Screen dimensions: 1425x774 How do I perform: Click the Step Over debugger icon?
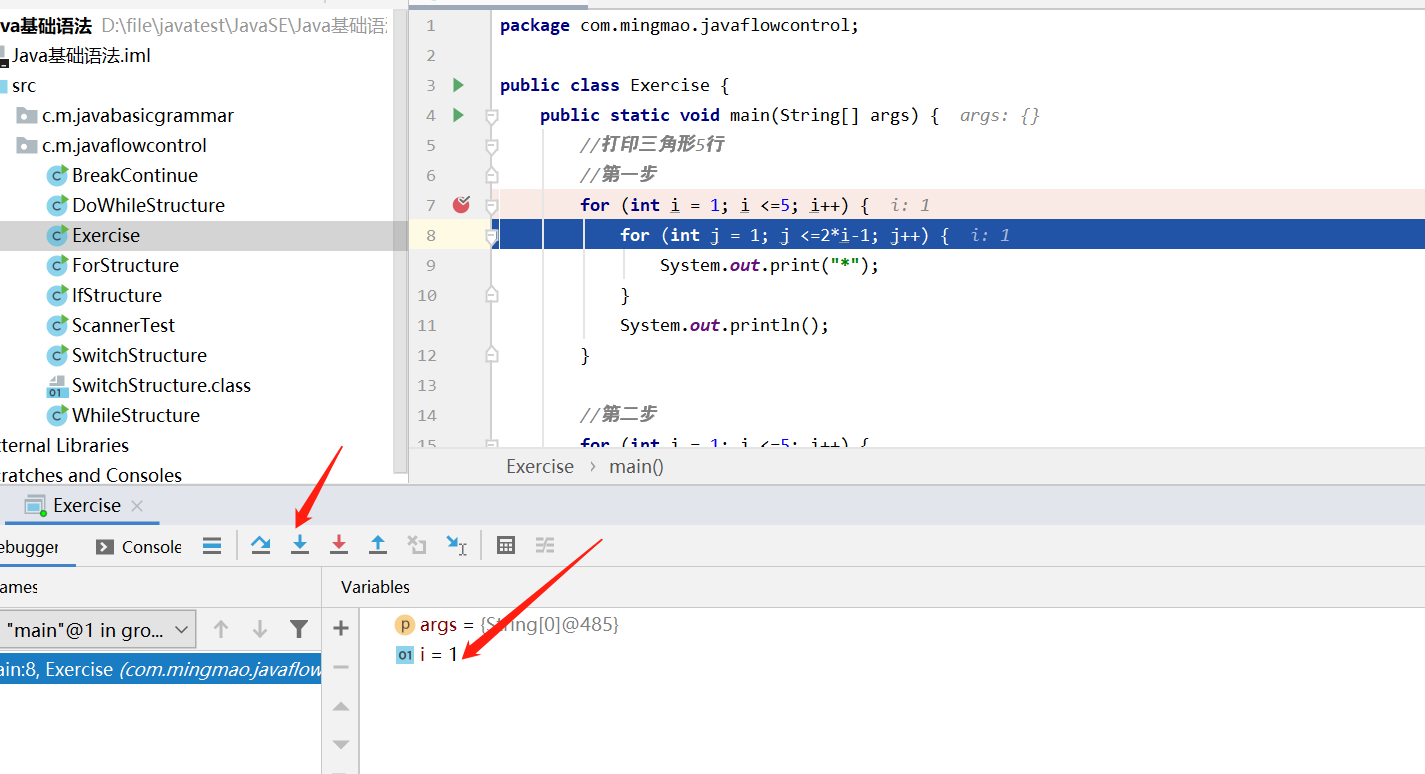click(261, 545)
